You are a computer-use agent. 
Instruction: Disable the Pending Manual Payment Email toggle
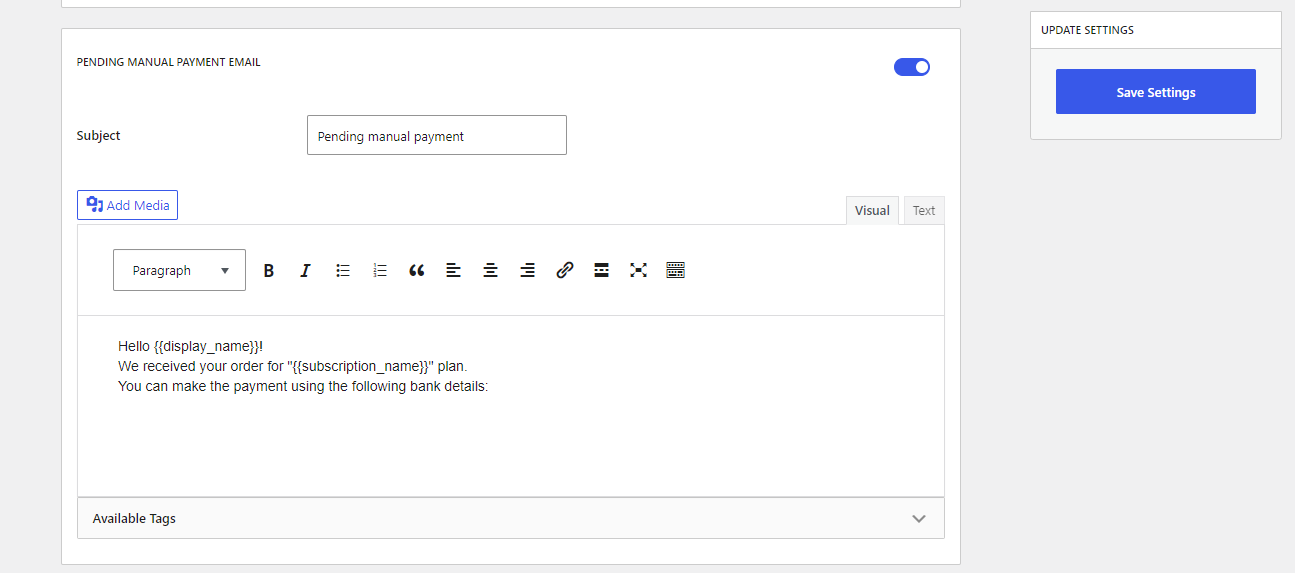click(912, 67)
